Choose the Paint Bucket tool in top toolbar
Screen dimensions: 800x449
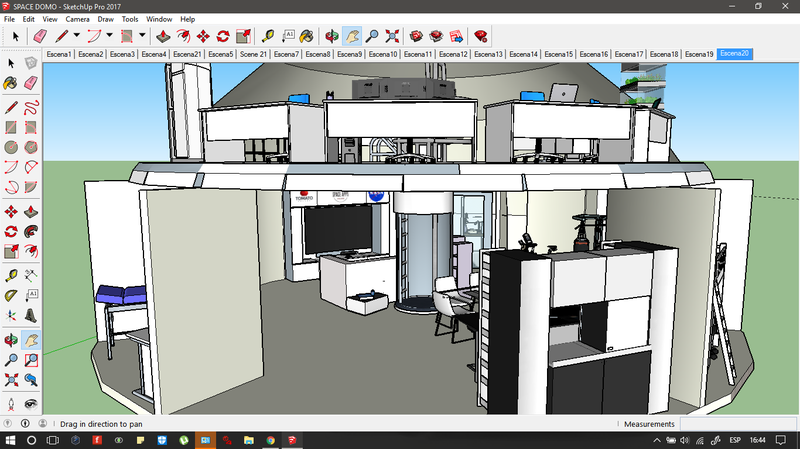tap(307, 36)
